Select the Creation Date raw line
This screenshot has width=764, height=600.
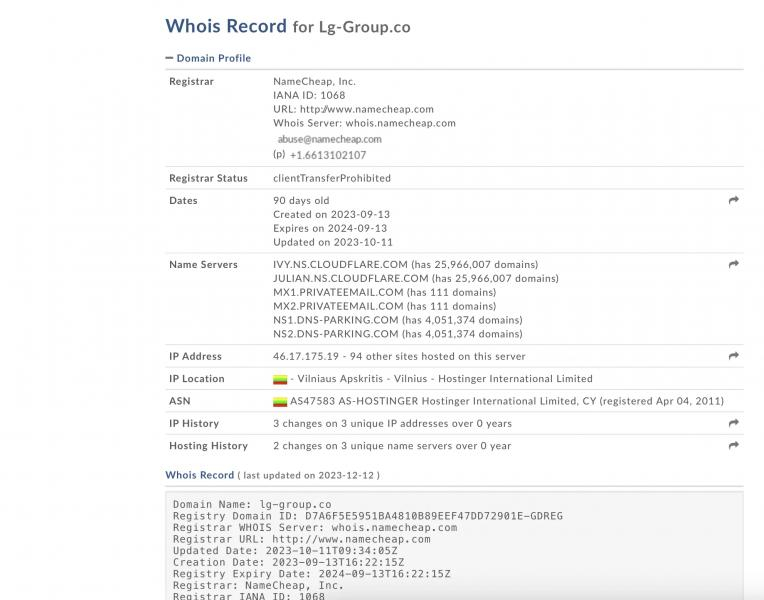[x=288, y=562]
